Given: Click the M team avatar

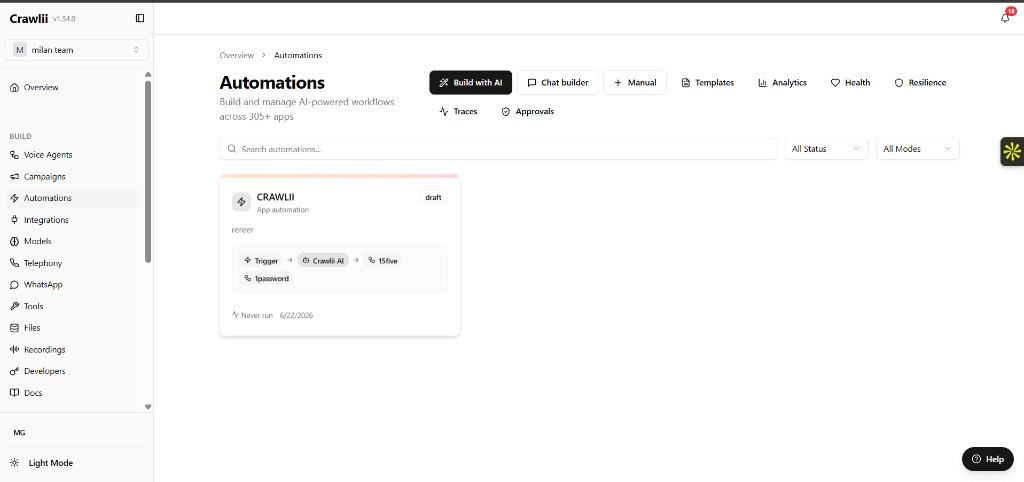Looking at the screenshot, I should pos(20,50).
